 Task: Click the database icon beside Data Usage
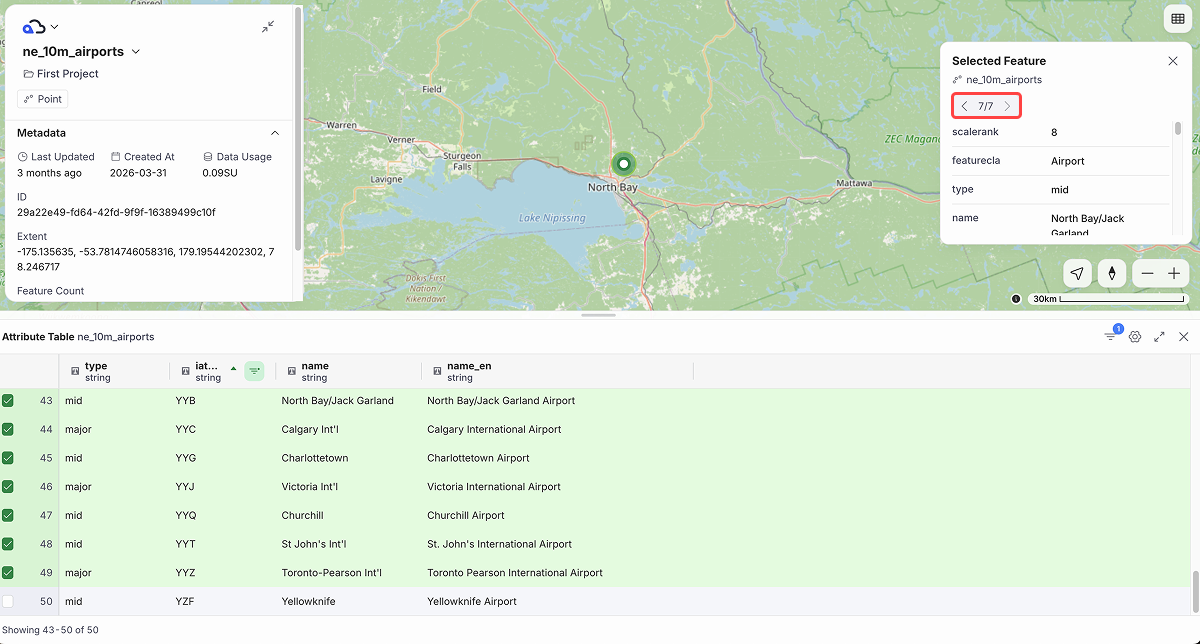(208, 157)
